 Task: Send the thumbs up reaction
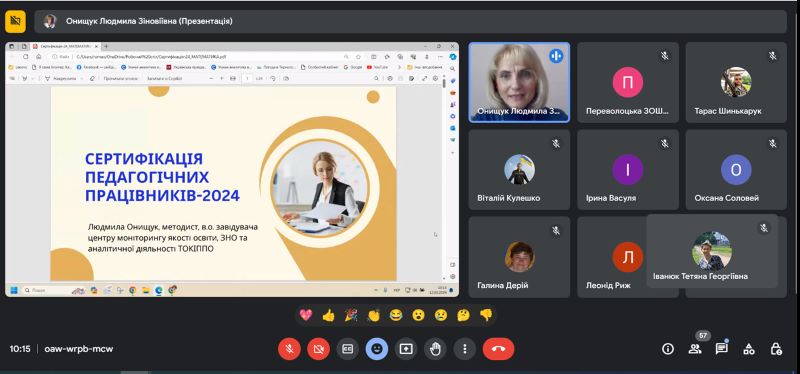[x=328, y=315]
